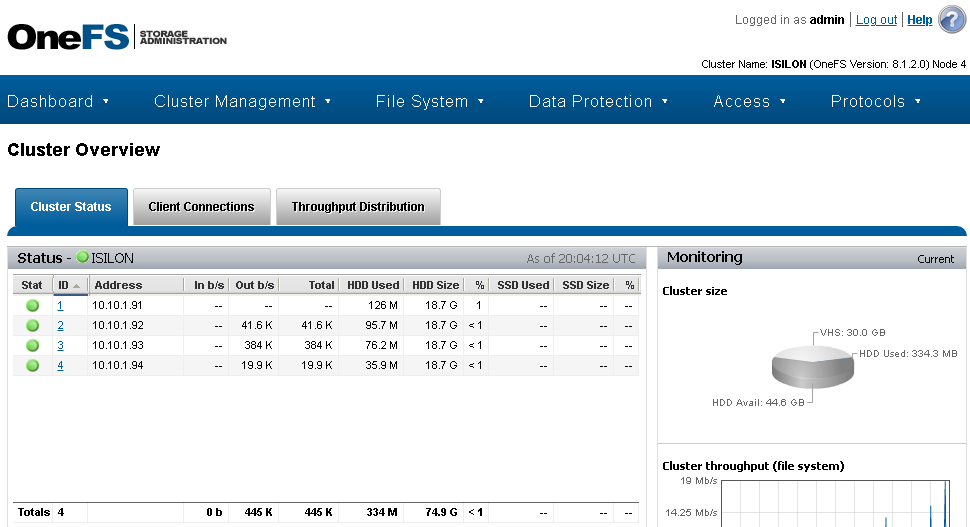Screen dimensions: 970x527
Task: Switch to the Client Connections tab
Action: (x=202, y=207)
